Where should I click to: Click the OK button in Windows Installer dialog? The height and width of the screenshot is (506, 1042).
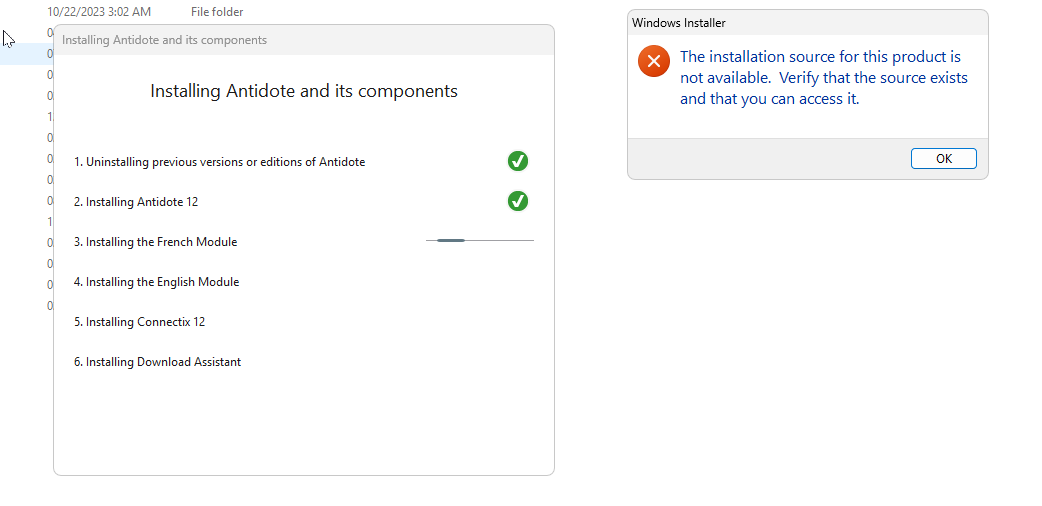pos(943,159)
